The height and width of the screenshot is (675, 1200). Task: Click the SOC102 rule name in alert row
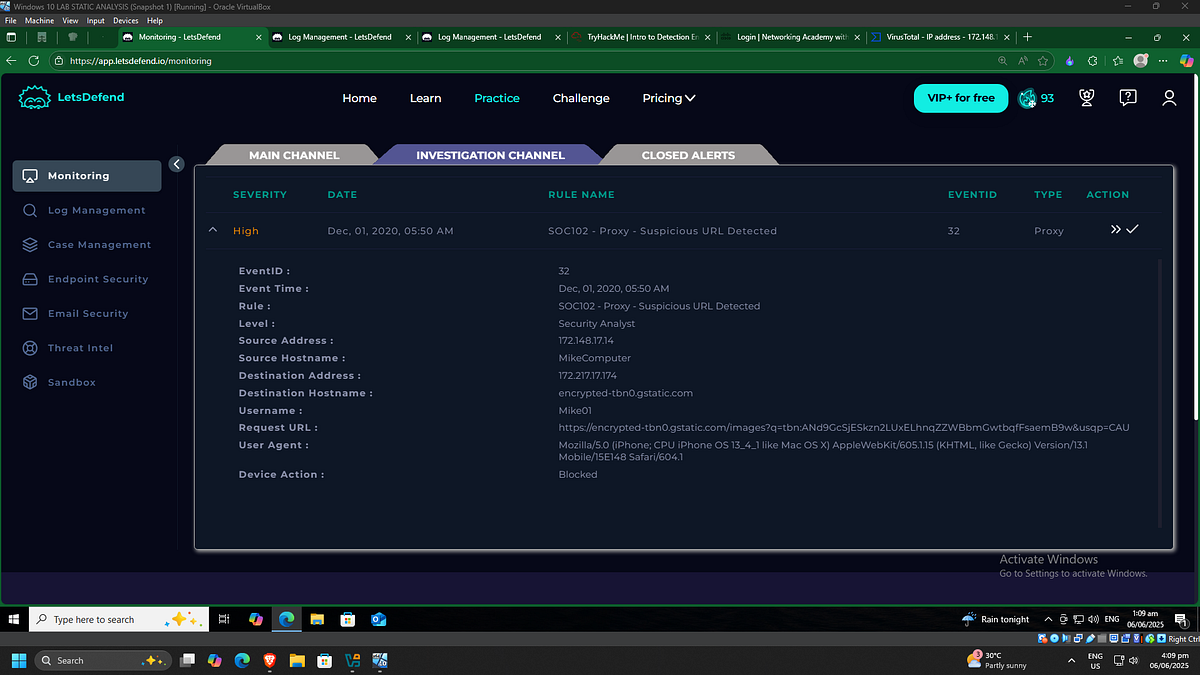pos(662,231)
